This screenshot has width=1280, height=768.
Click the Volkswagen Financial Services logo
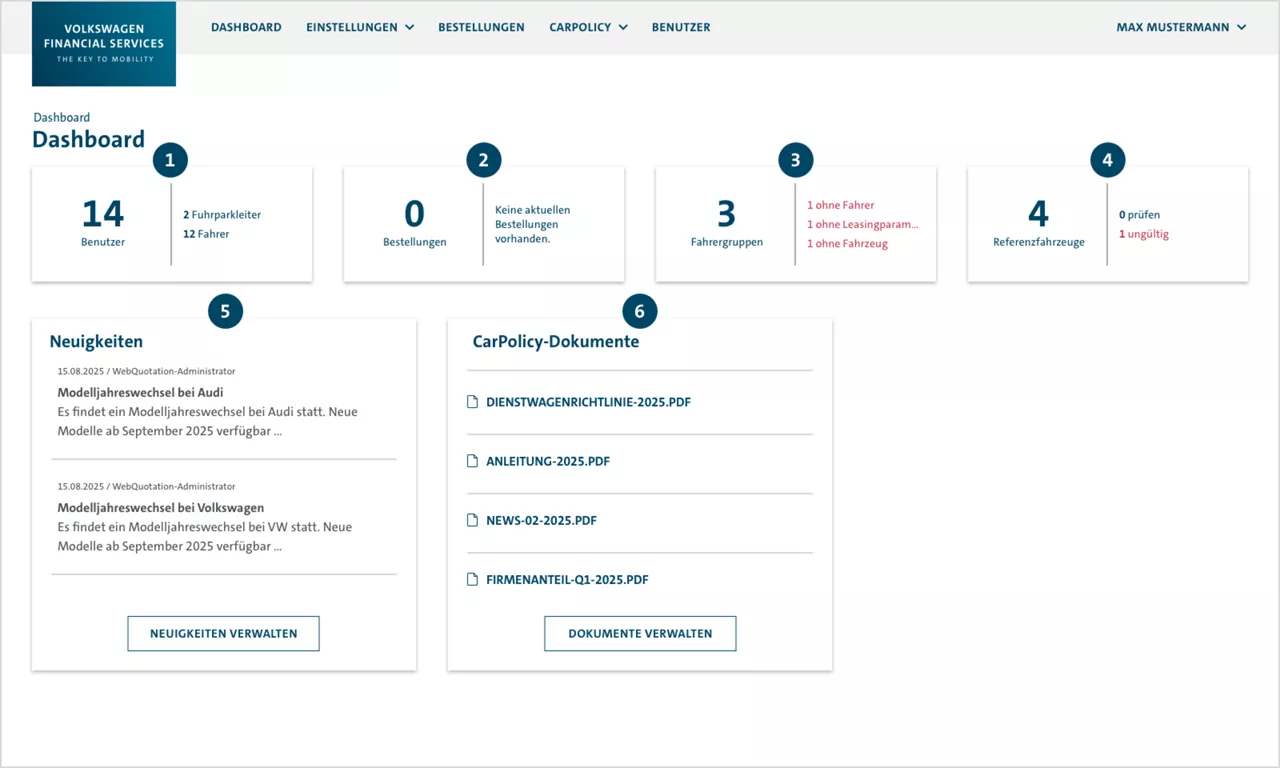click(103, 43)
